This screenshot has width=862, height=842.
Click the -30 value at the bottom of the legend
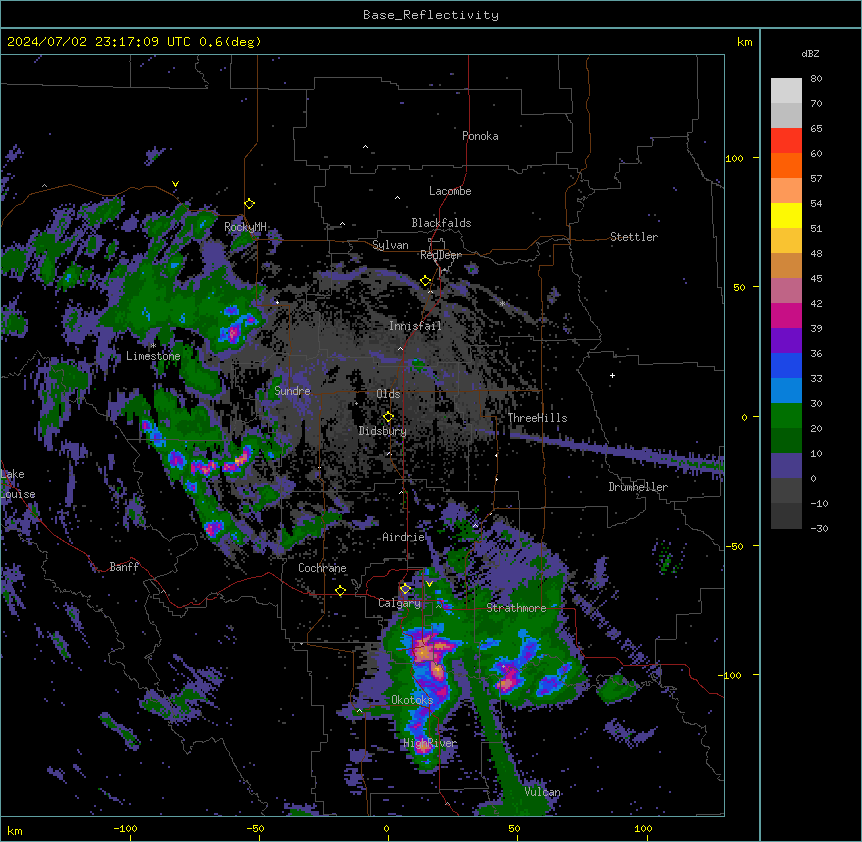point(819,528)
